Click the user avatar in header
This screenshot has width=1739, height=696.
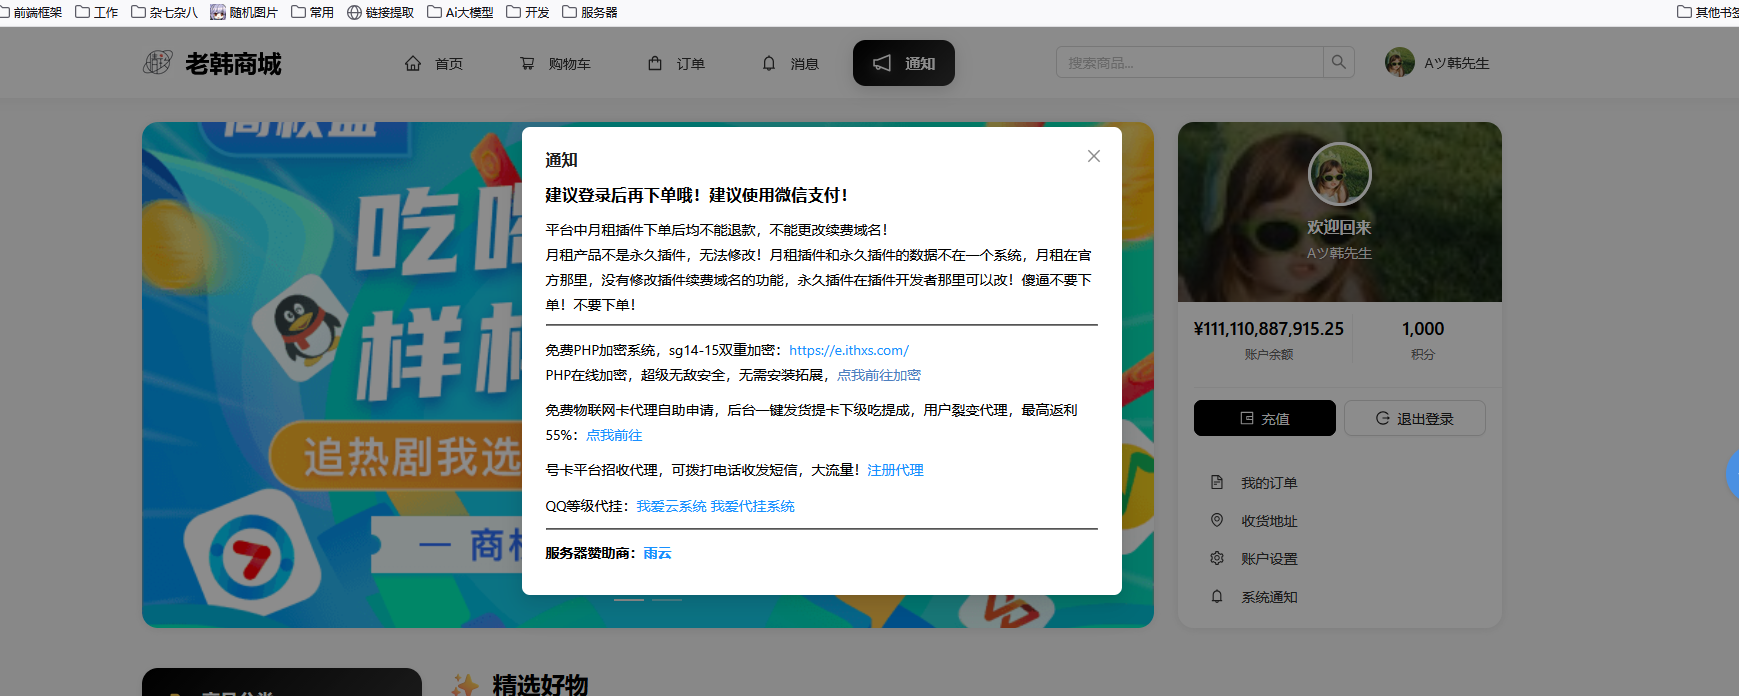point(1399,62)
